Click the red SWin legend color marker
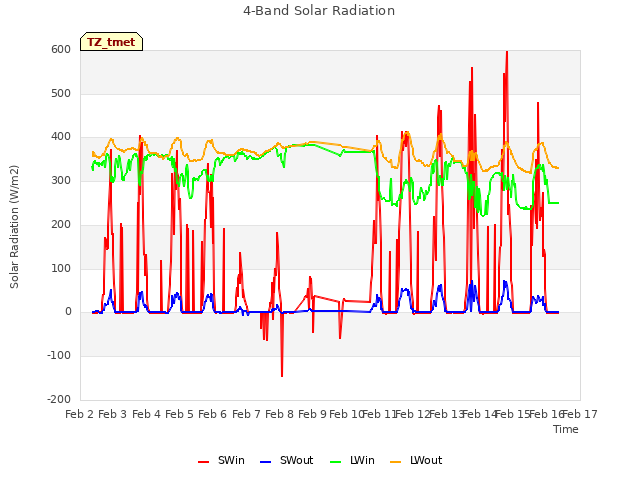 [203, 462]
